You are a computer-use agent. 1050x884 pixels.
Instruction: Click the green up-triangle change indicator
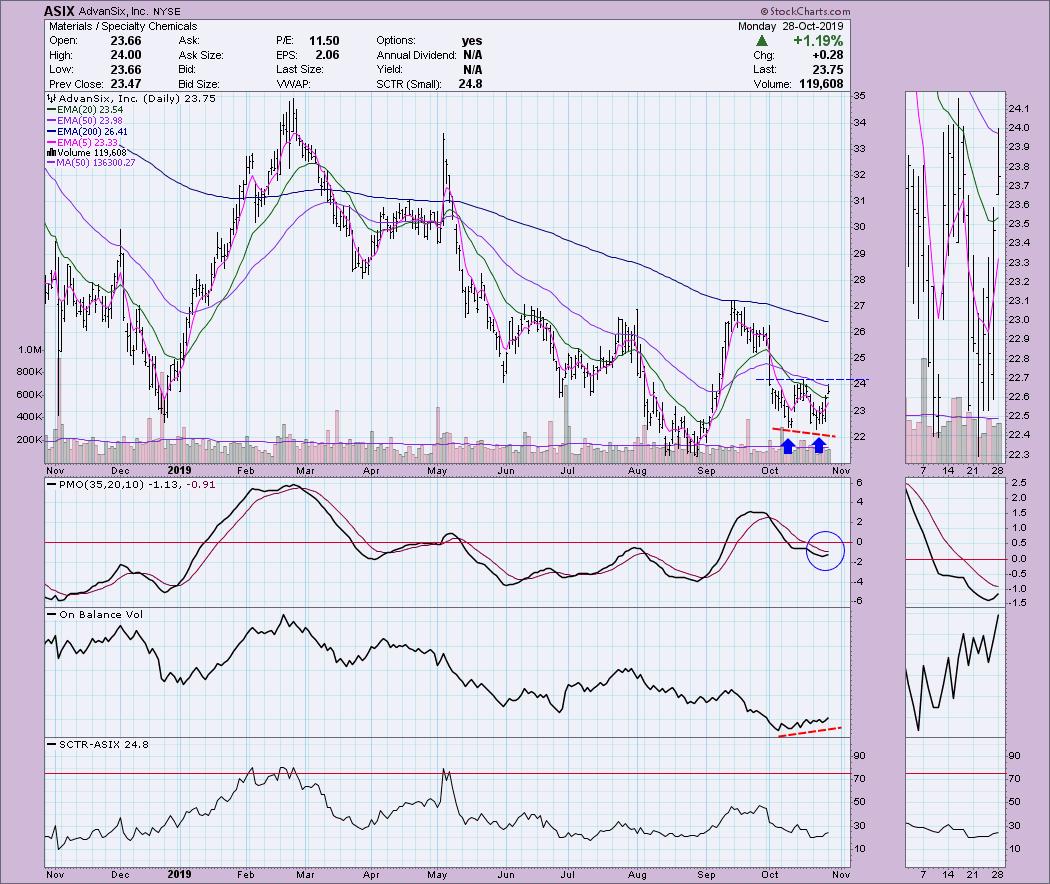[762, 41]
